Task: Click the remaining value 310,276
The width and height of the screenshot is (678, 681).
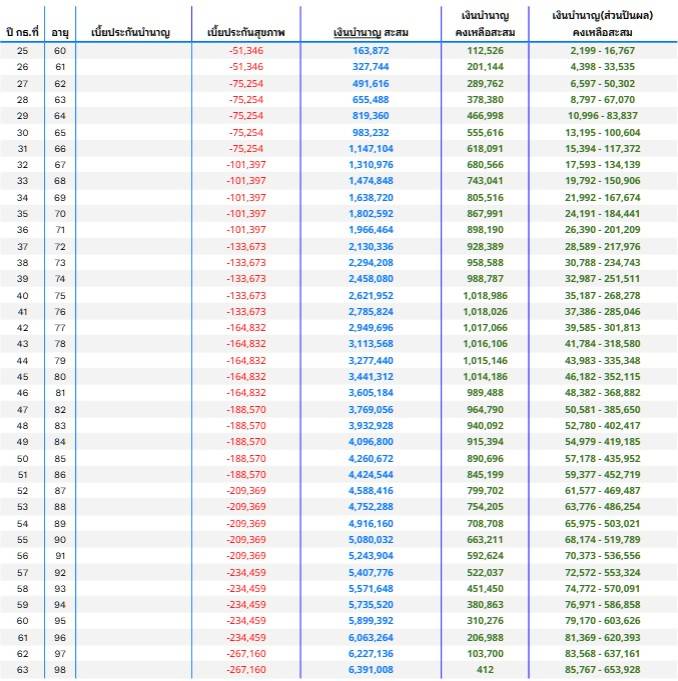Action: 485,622
